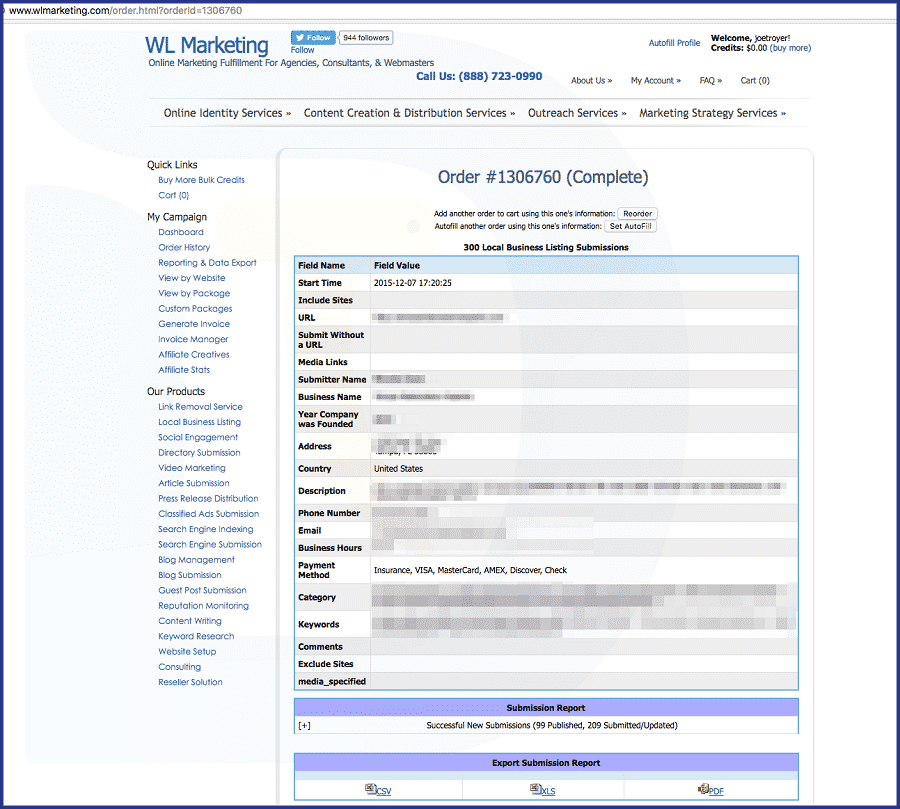Open Article Submission product

194,483
